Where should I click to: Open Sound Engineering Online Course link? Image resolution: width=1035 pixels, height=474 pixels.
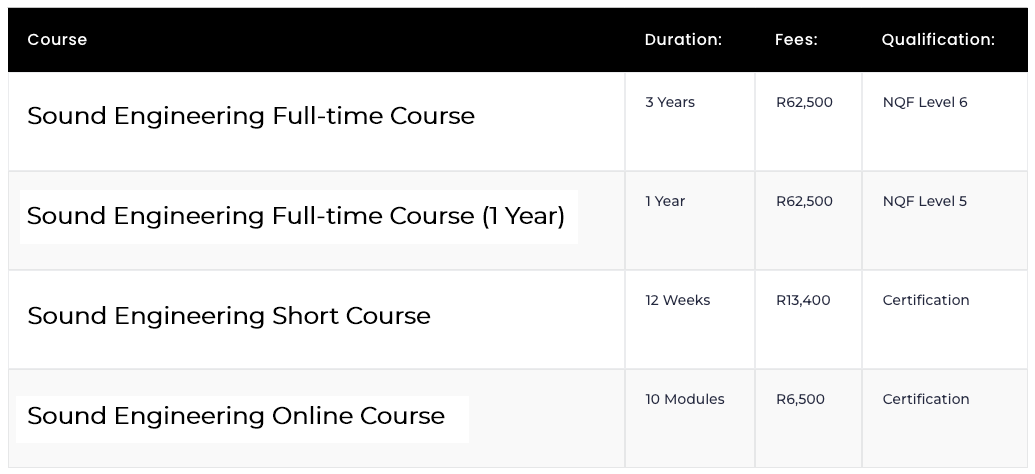[x=236, y=416]
